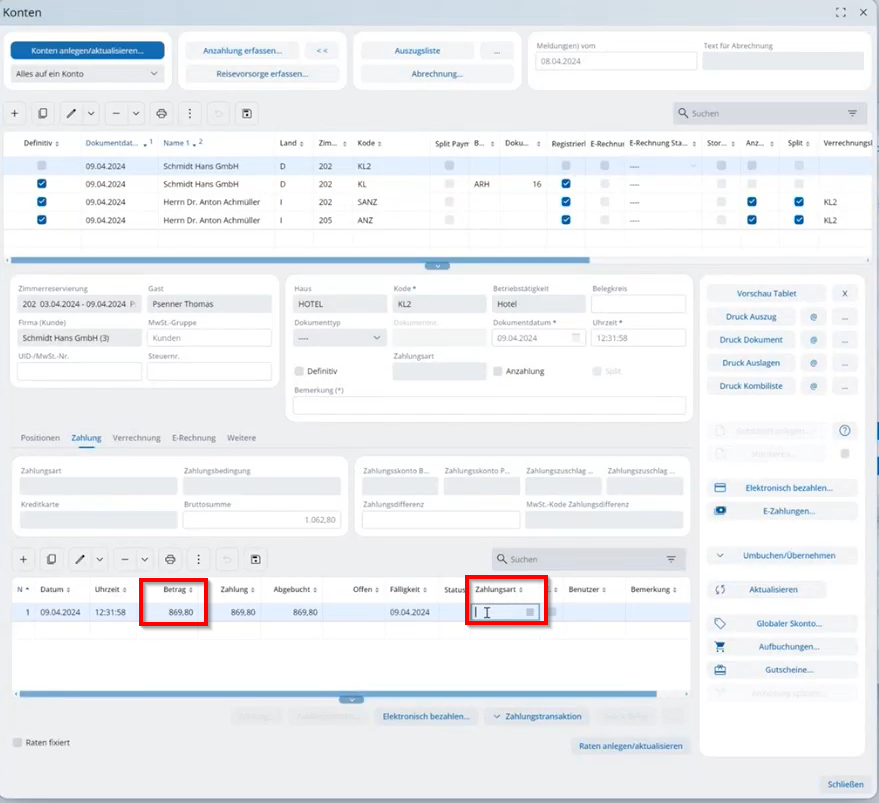Uncheck Definitiv for the ANZ row
Image resolution: width=879 pixels, height=803 pixels.
tap(42, 219)
